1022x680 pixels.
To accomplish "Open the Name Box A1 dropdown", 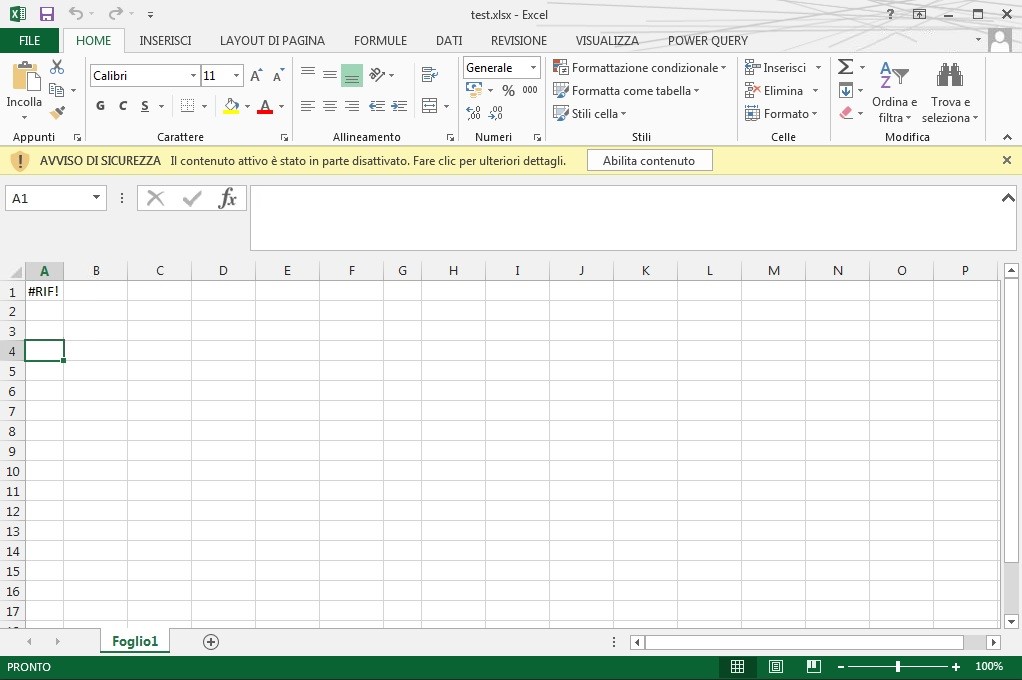I will 96,198.
